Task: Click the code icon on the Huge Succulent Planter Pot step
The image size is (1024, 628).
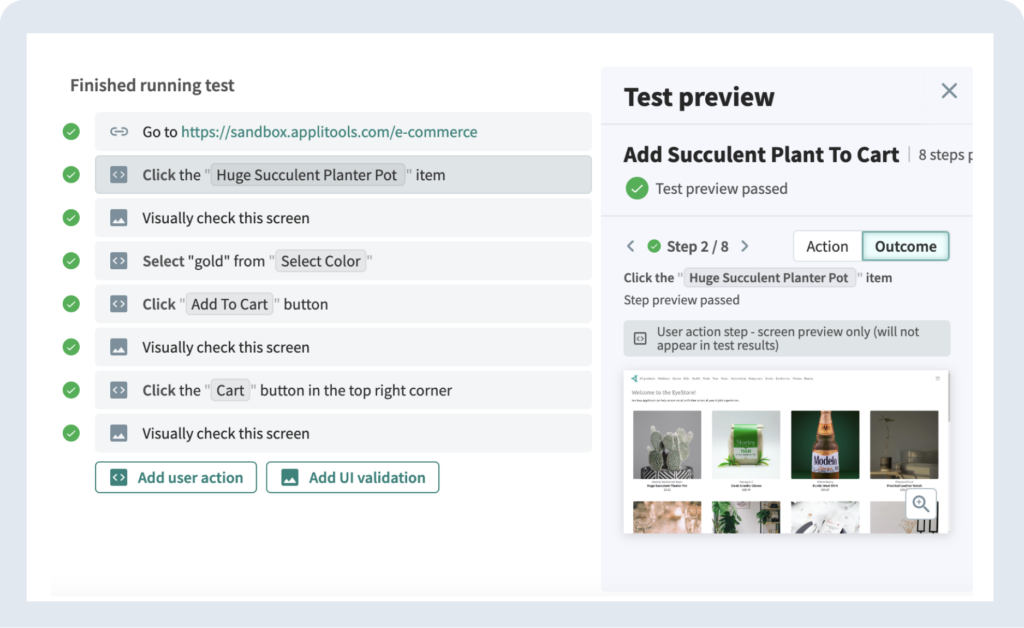Action: point(119,174)
